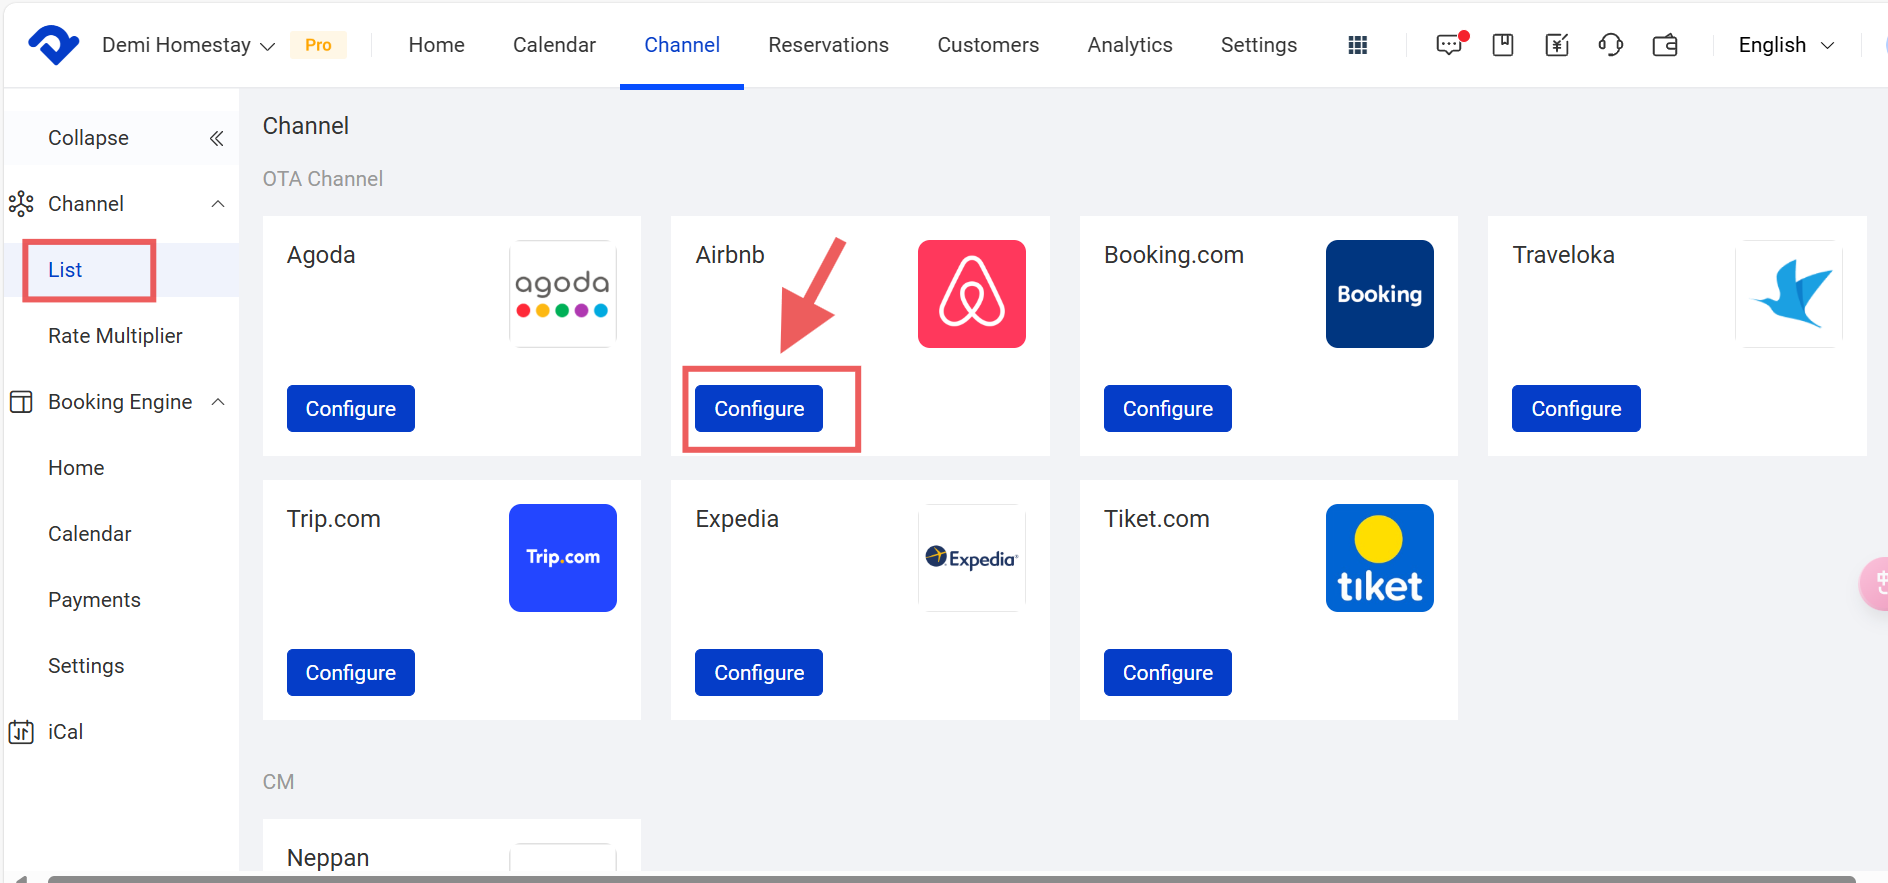Open the Reservations tab
Image resolution: width=1888 pixels, height=883 pixels.
click(x=828, y=45)
